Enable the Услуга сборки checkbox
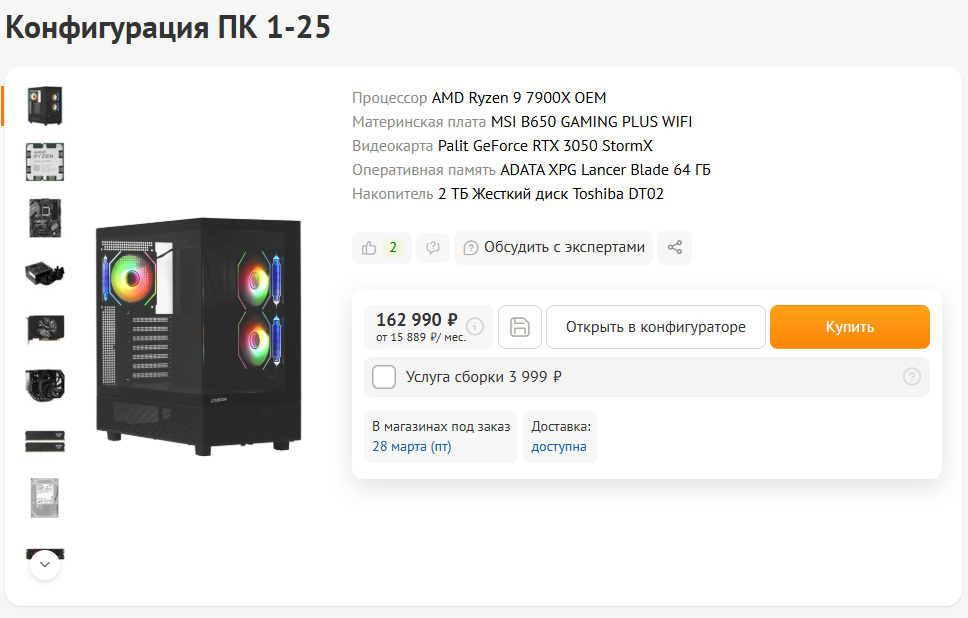Viewport: 968px width, 618px height. (384, 377)
